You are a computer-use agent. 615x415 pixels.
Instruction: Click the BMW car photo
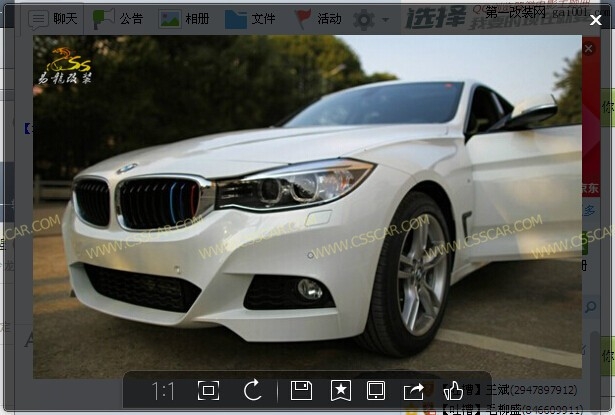coord(307,207)
